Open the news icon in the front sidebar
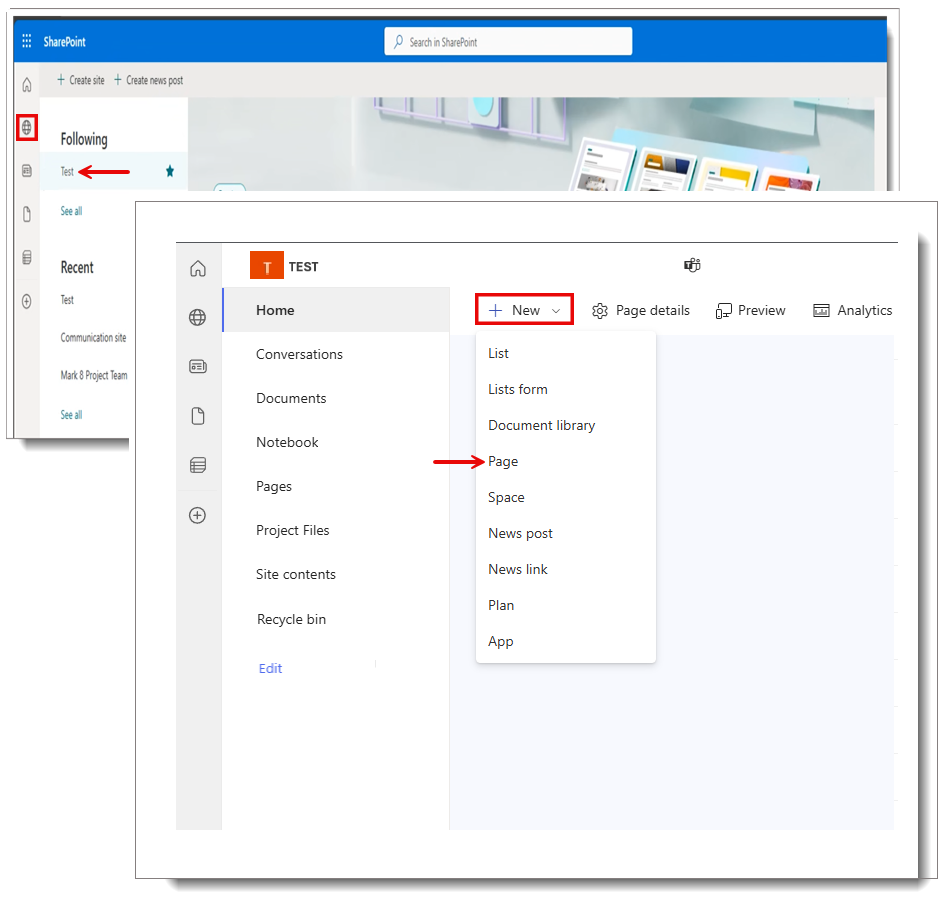The image size is (944, 901). coord(198,367)
